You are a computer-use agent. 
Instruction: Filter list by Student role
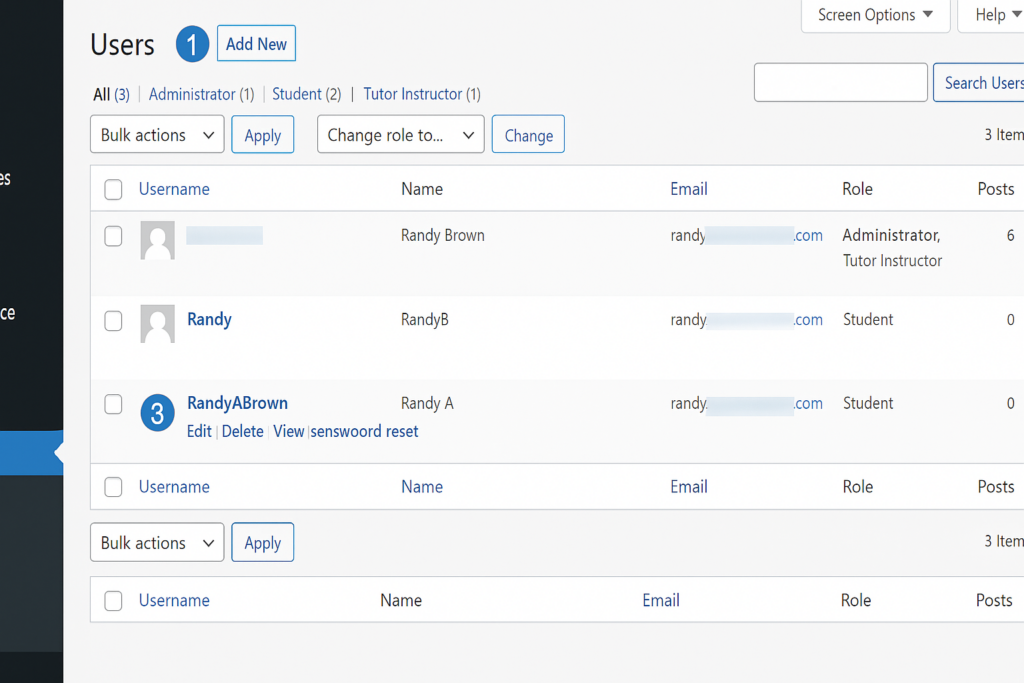[297, 94]
